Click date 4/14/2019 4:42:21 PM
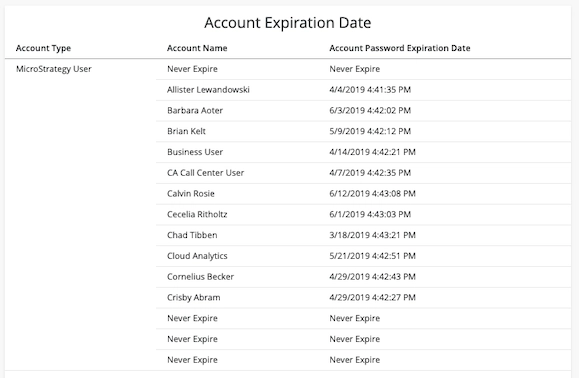This screenshot has height=378, width=579. coord(372,152)
